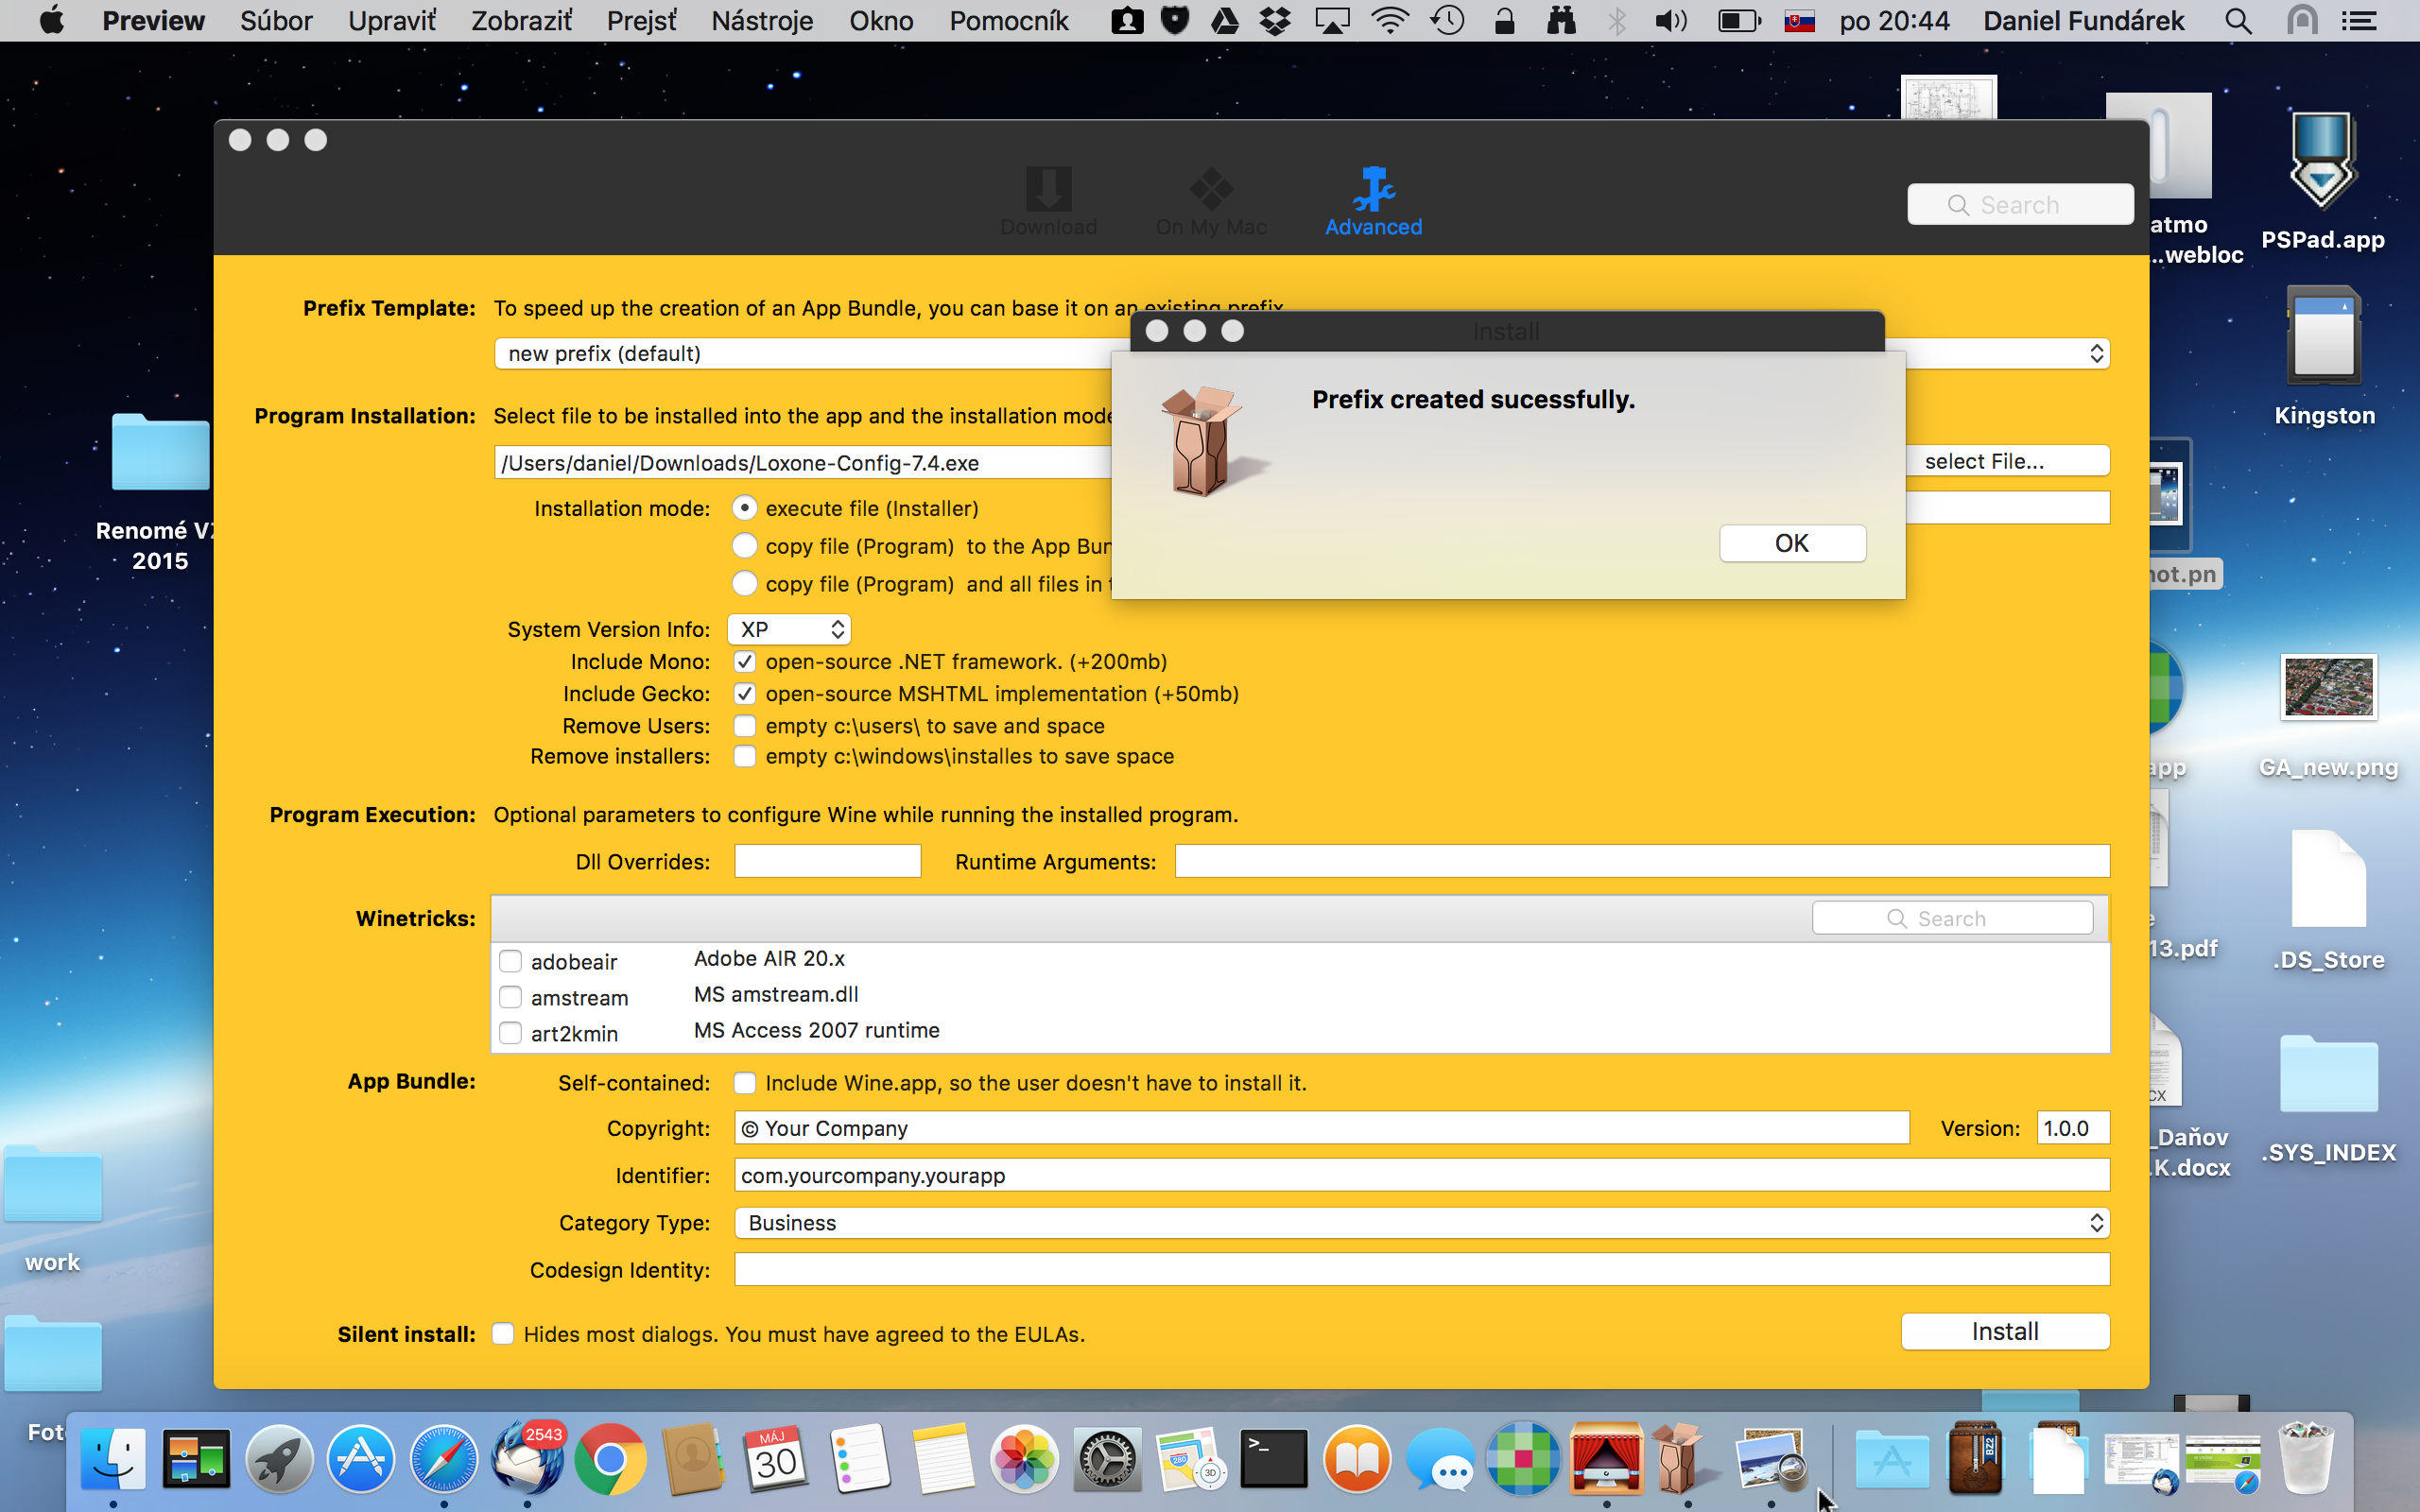
Task: Enable Remove Users checkbox
Action: 744,726
